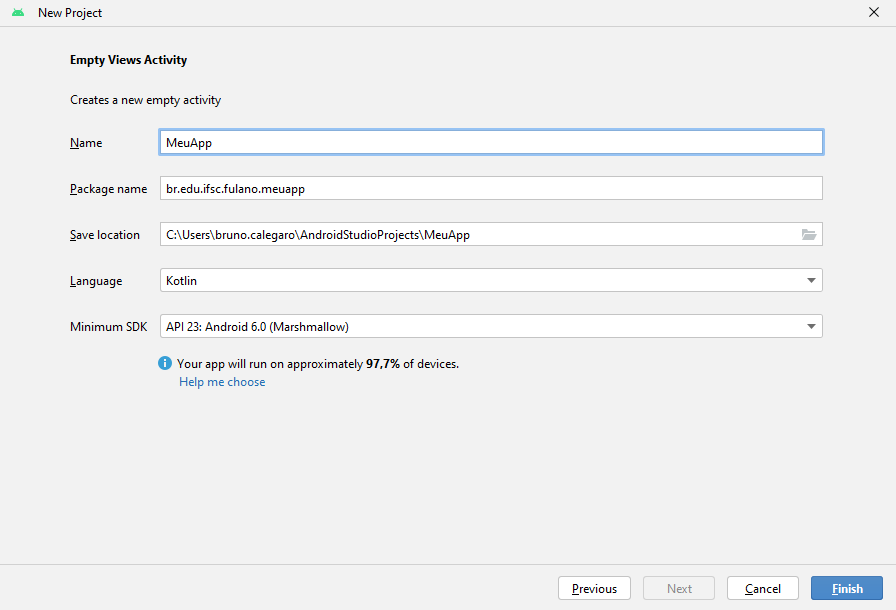Click the Empty Views Activity heading
Image resolution: width=896 pixels, height=610 pixels.
click(128, 60)
